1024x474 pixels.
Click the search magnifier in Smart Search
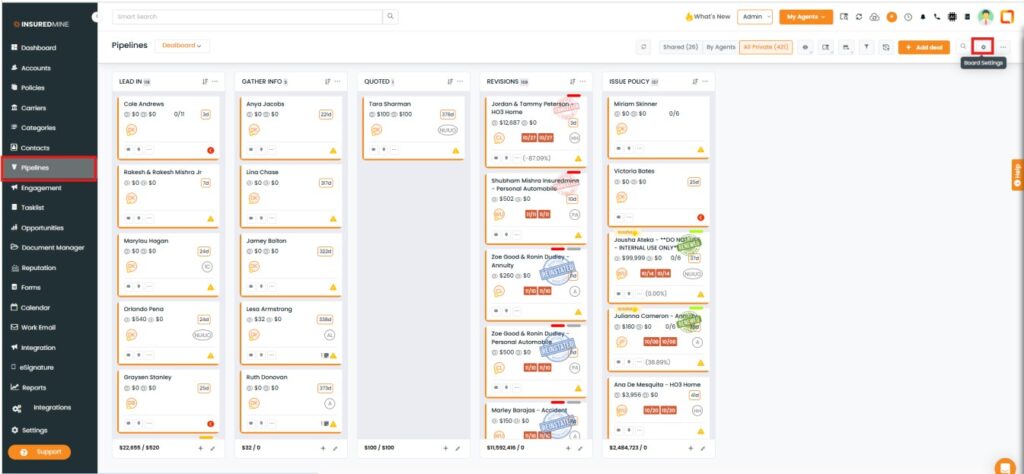(x=390, y=17)
